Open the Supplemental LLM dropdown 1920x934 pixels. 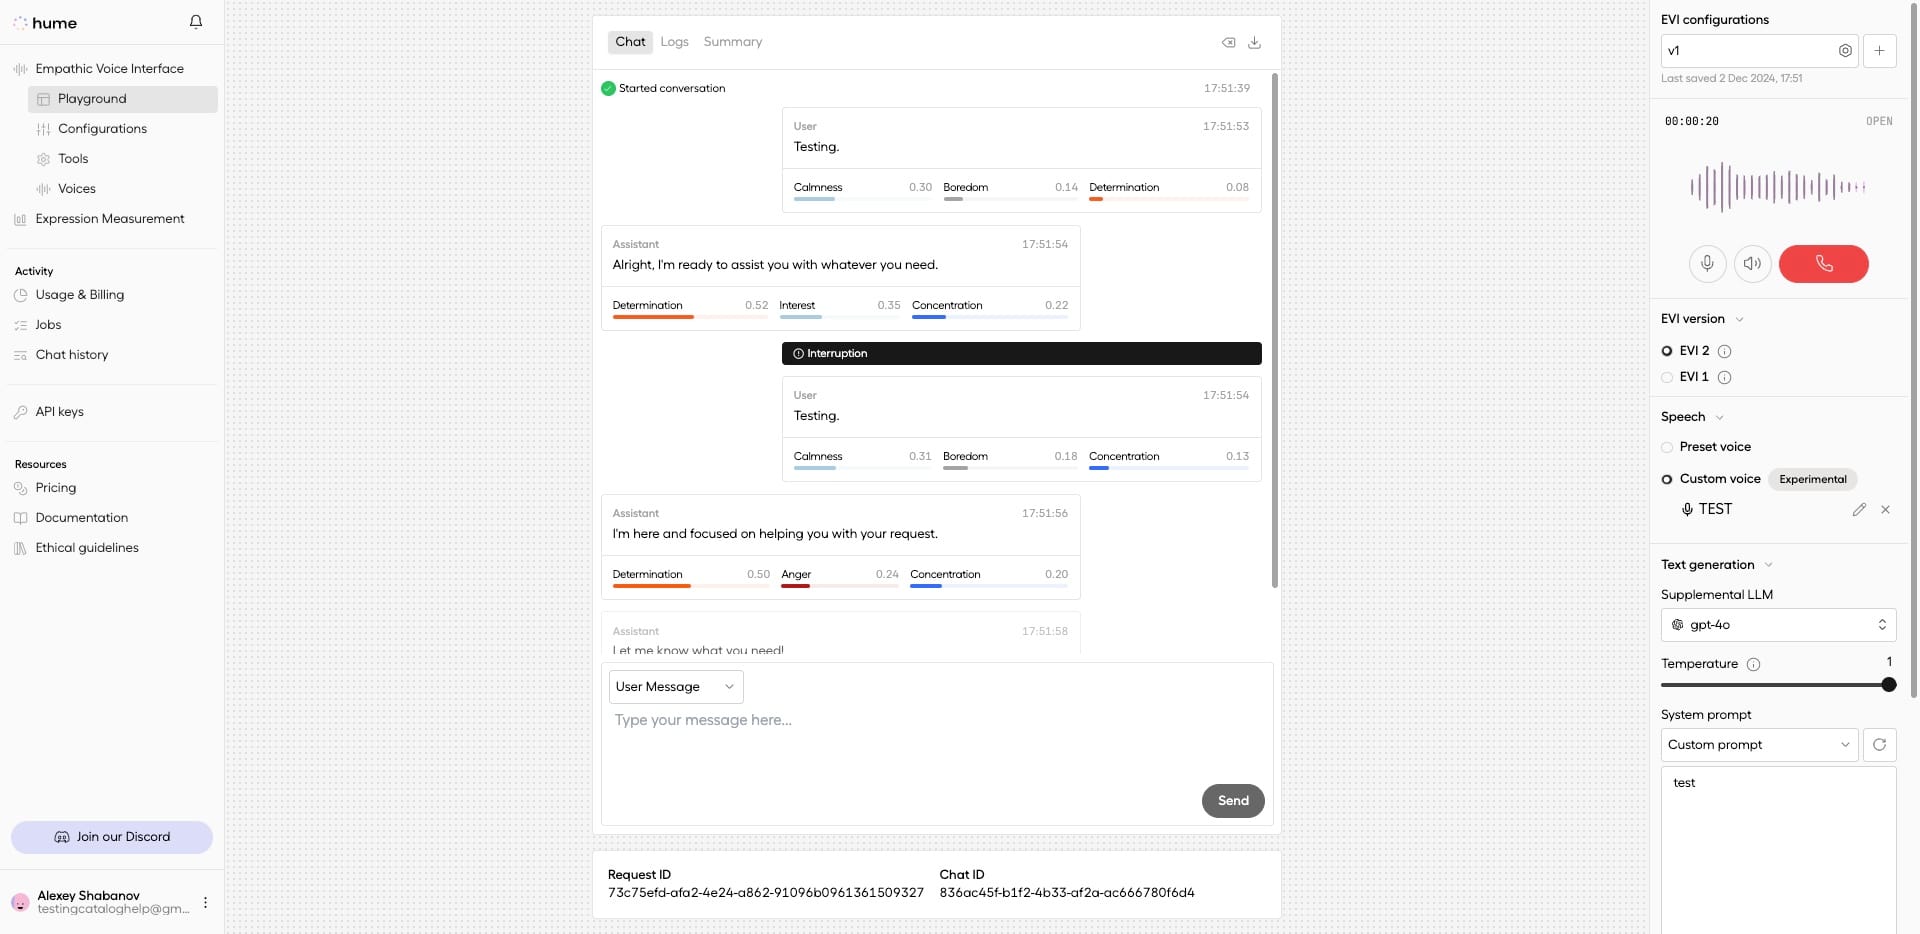coord(1778,625)
